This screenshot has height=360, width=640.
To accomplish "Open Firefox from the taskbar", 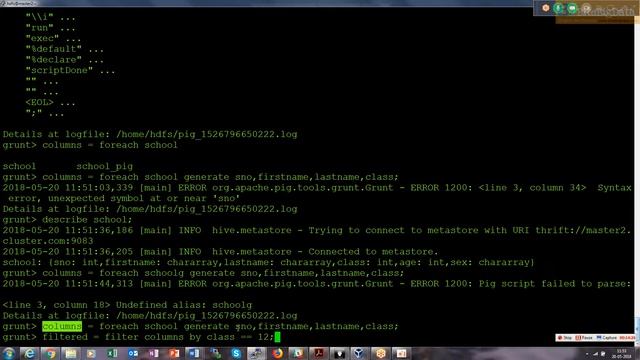I will (278, 353).
